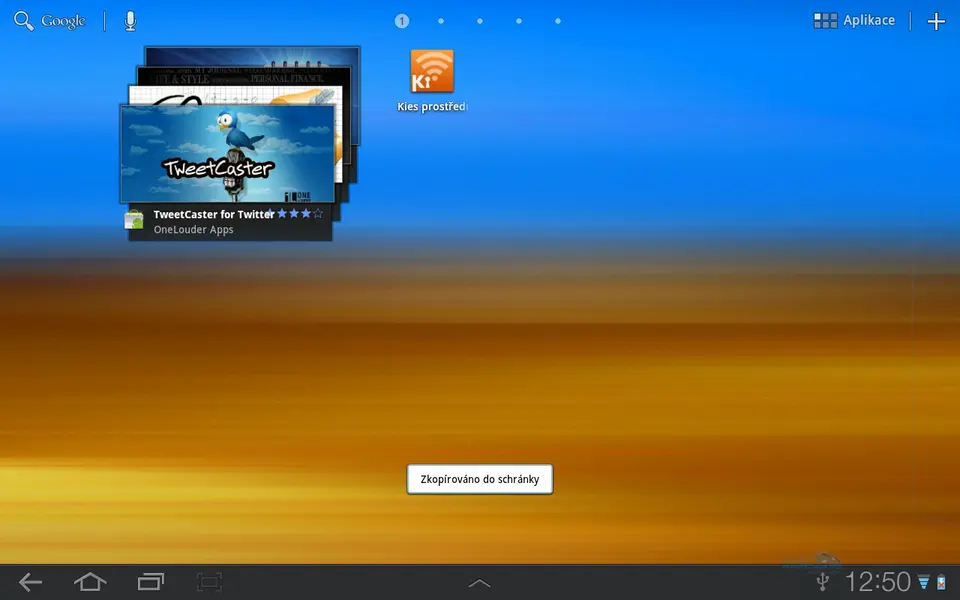Open the Aplikace app drawer
Image resolution: width=960 pixels, height=600 pixels.
[854, 20]
